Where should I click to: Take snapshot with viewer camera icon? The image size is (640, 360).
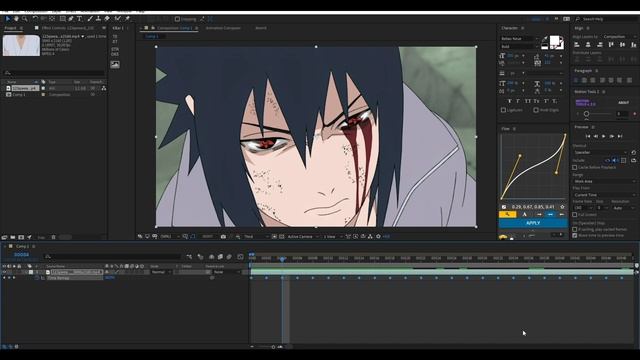click(223, 237)
